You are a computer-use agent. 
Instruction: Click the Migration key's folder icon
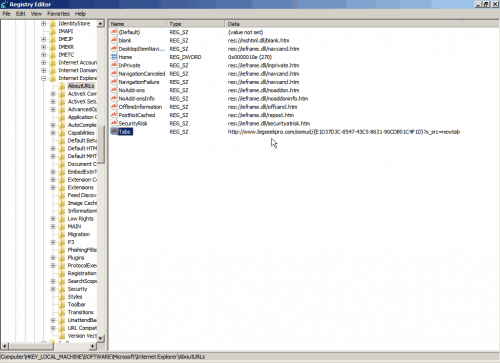point(62,234)
